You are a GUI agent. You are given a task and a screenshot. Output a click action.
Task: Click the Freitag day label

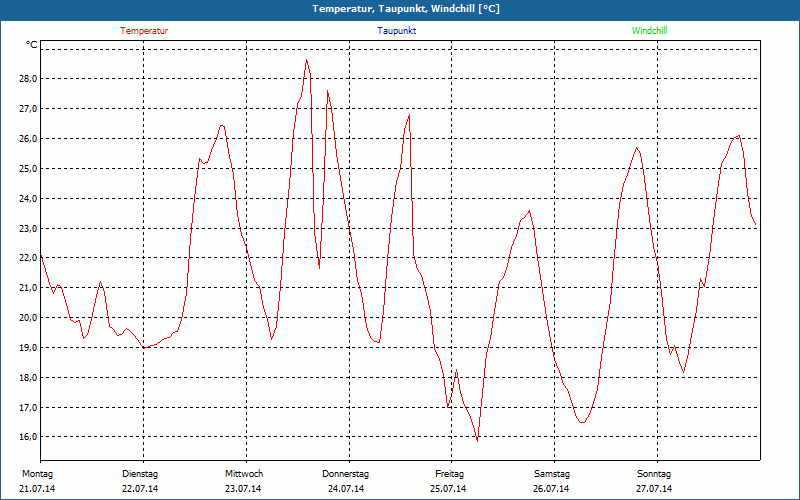[x=449, y=474]
